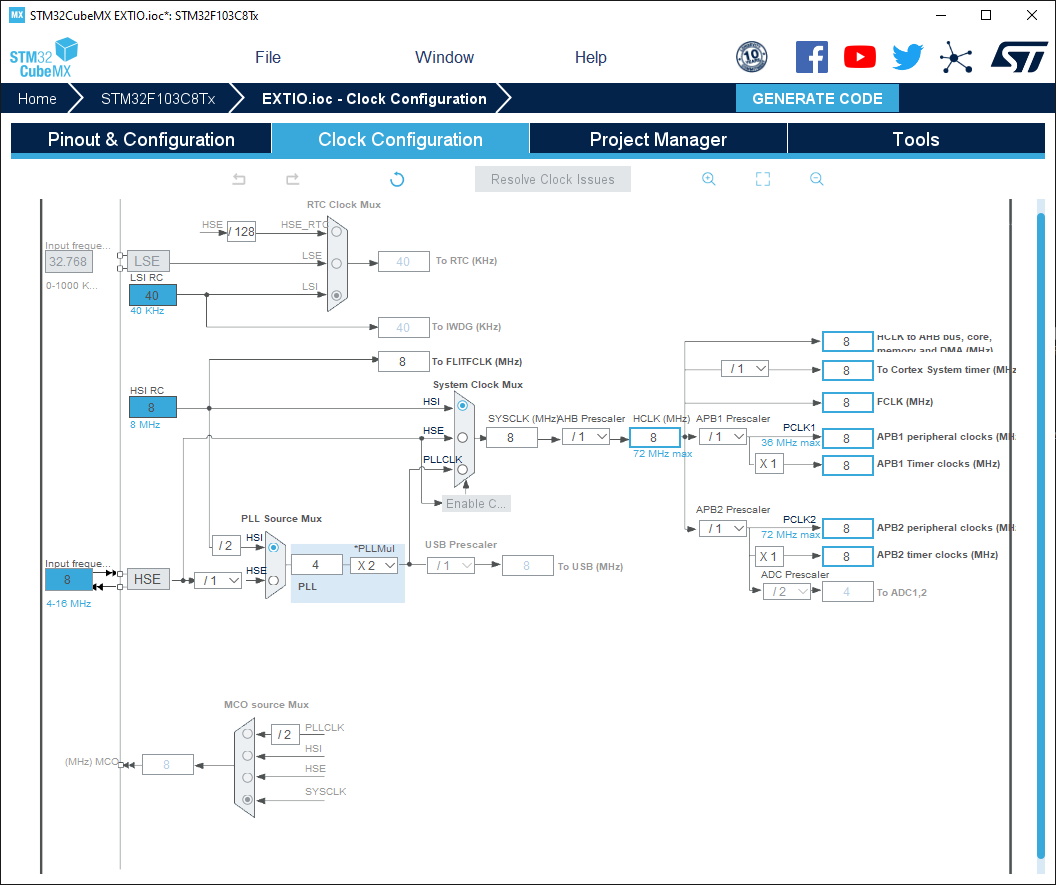Zoom out of the clock diagram

point(816,179)
